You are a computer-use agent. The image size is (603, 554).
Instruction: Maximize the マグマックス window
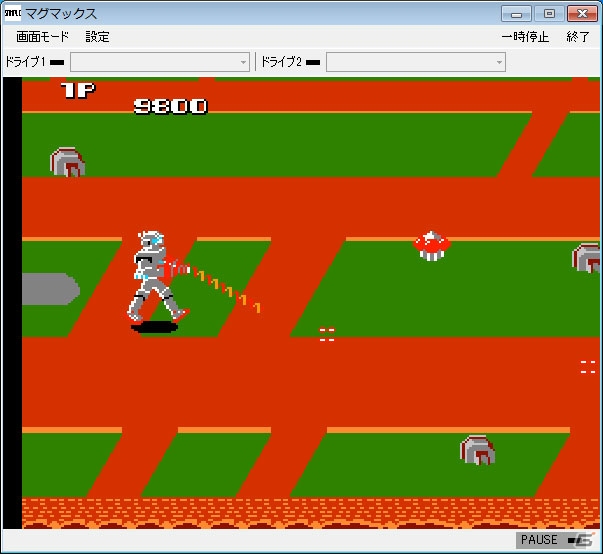[x=549, y=14]
